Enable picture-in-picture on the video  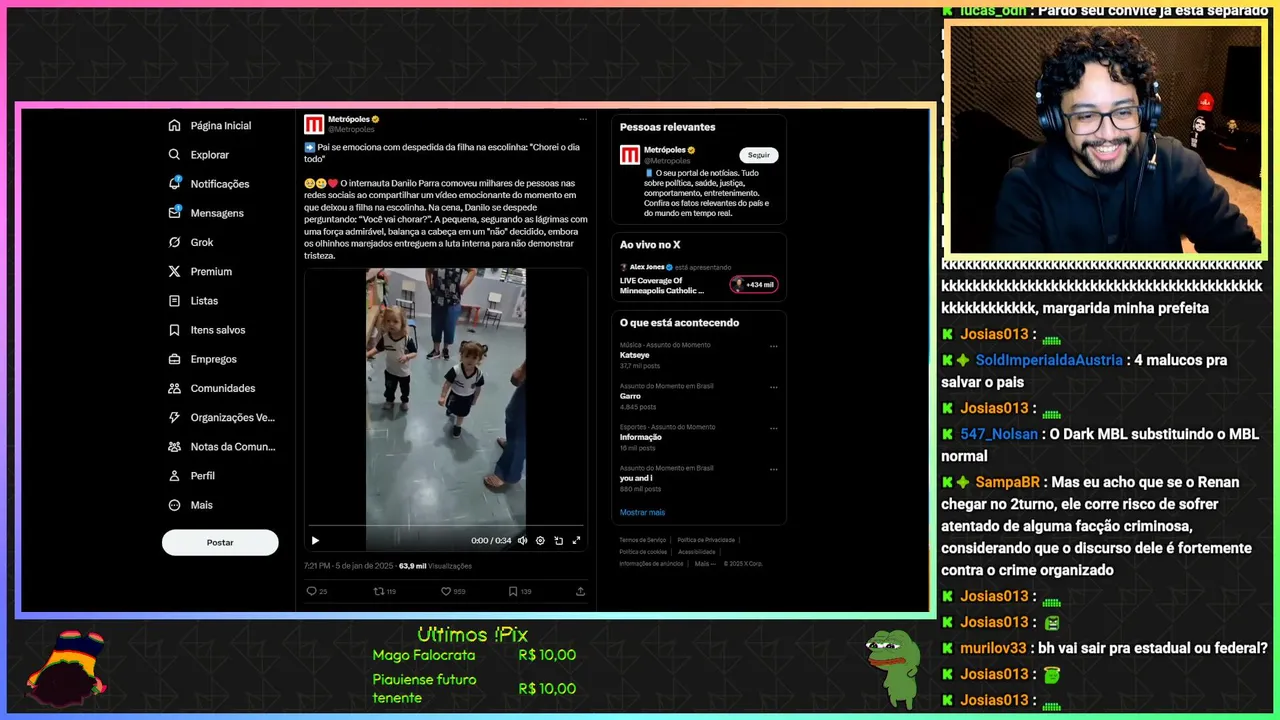558,540
